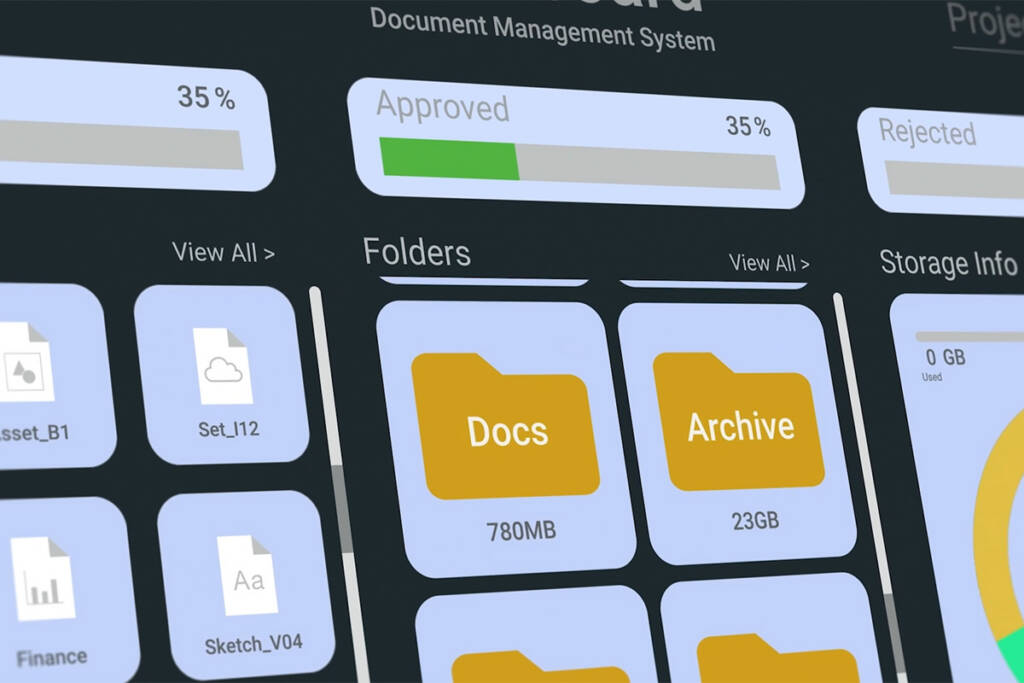Click the progress bar in the leftmost 35% card
The image size is (1024, 683).
pos(121,145)
